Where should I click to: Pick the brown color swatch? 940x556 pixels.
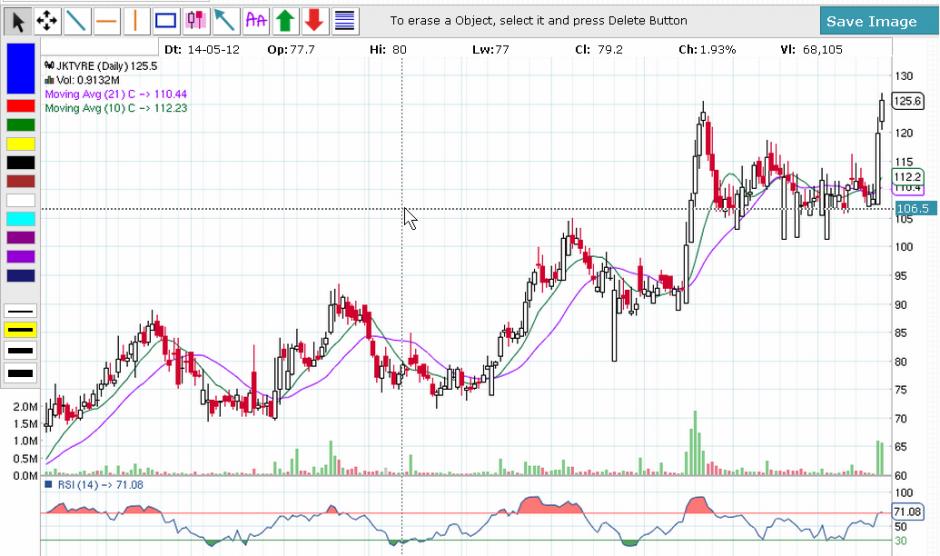[x=21, y=181]
